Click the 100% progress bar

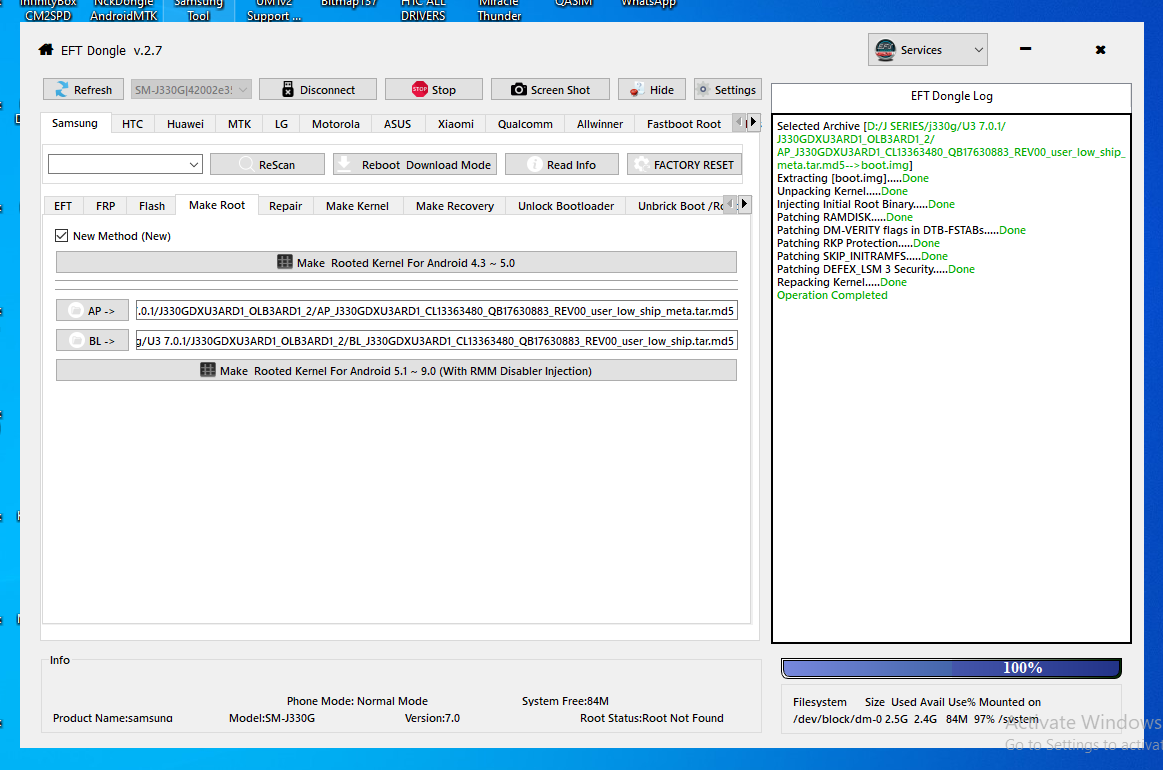[x=951, y=668]
